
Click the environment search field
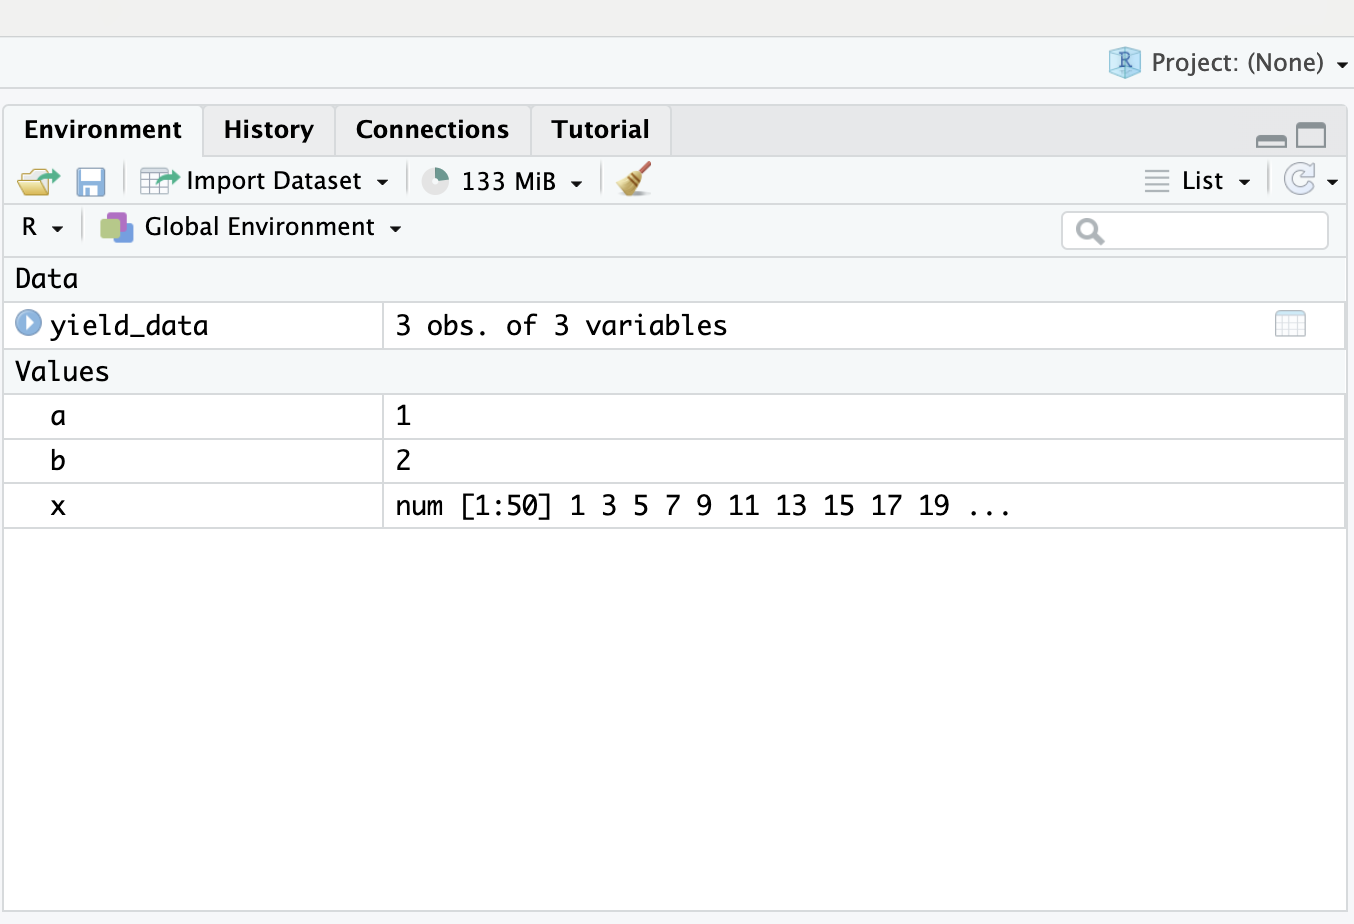(x=1195, y=230)
